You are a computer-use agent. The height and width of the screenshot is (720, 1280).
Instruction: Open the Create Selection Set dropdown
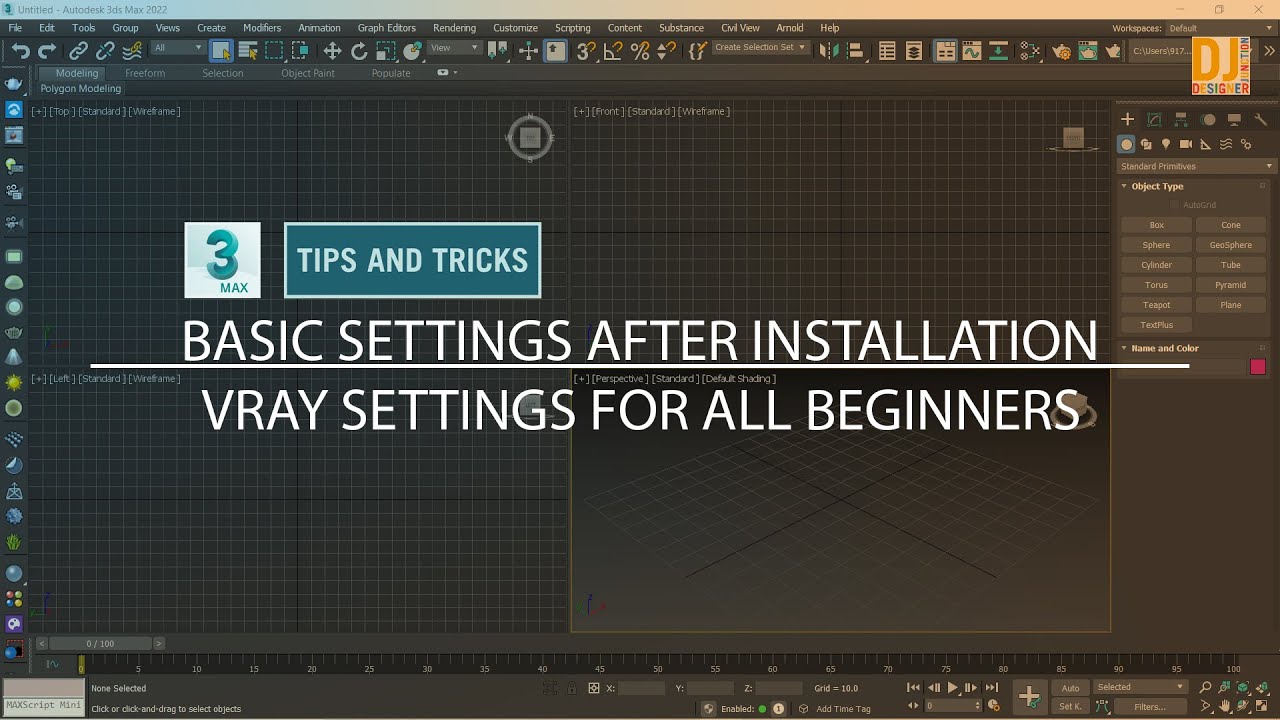[x=760, y=48]
